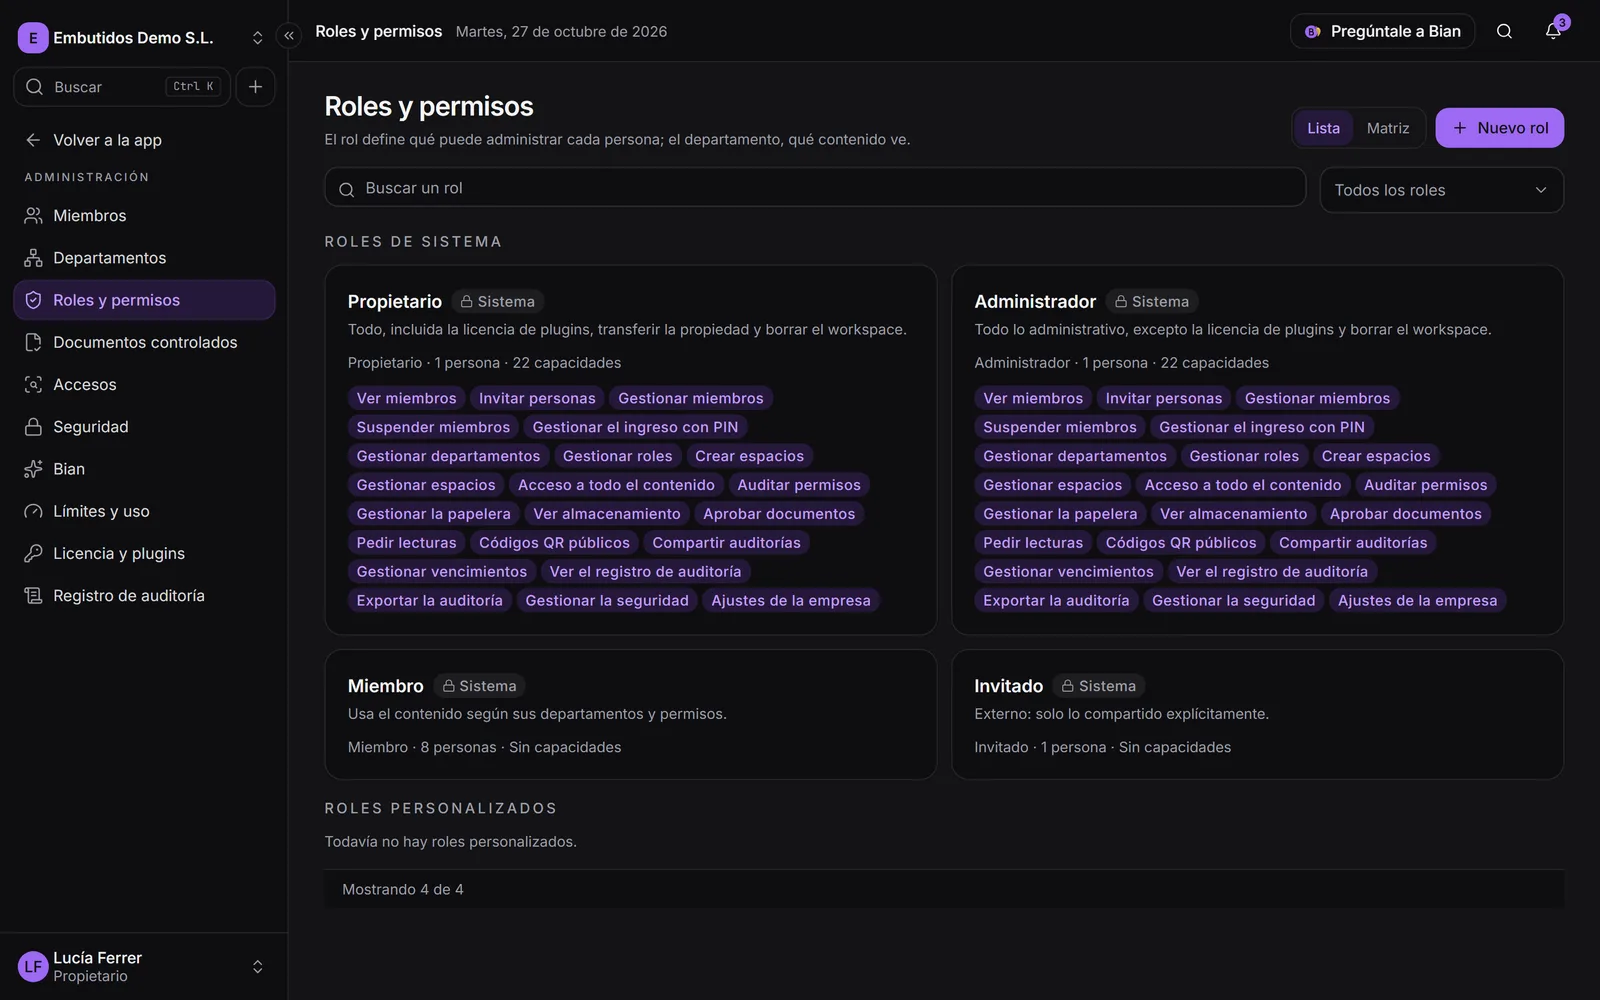
Task: Open the Todos los roles filter dropdown
Action: click(x=1441, y=190)
